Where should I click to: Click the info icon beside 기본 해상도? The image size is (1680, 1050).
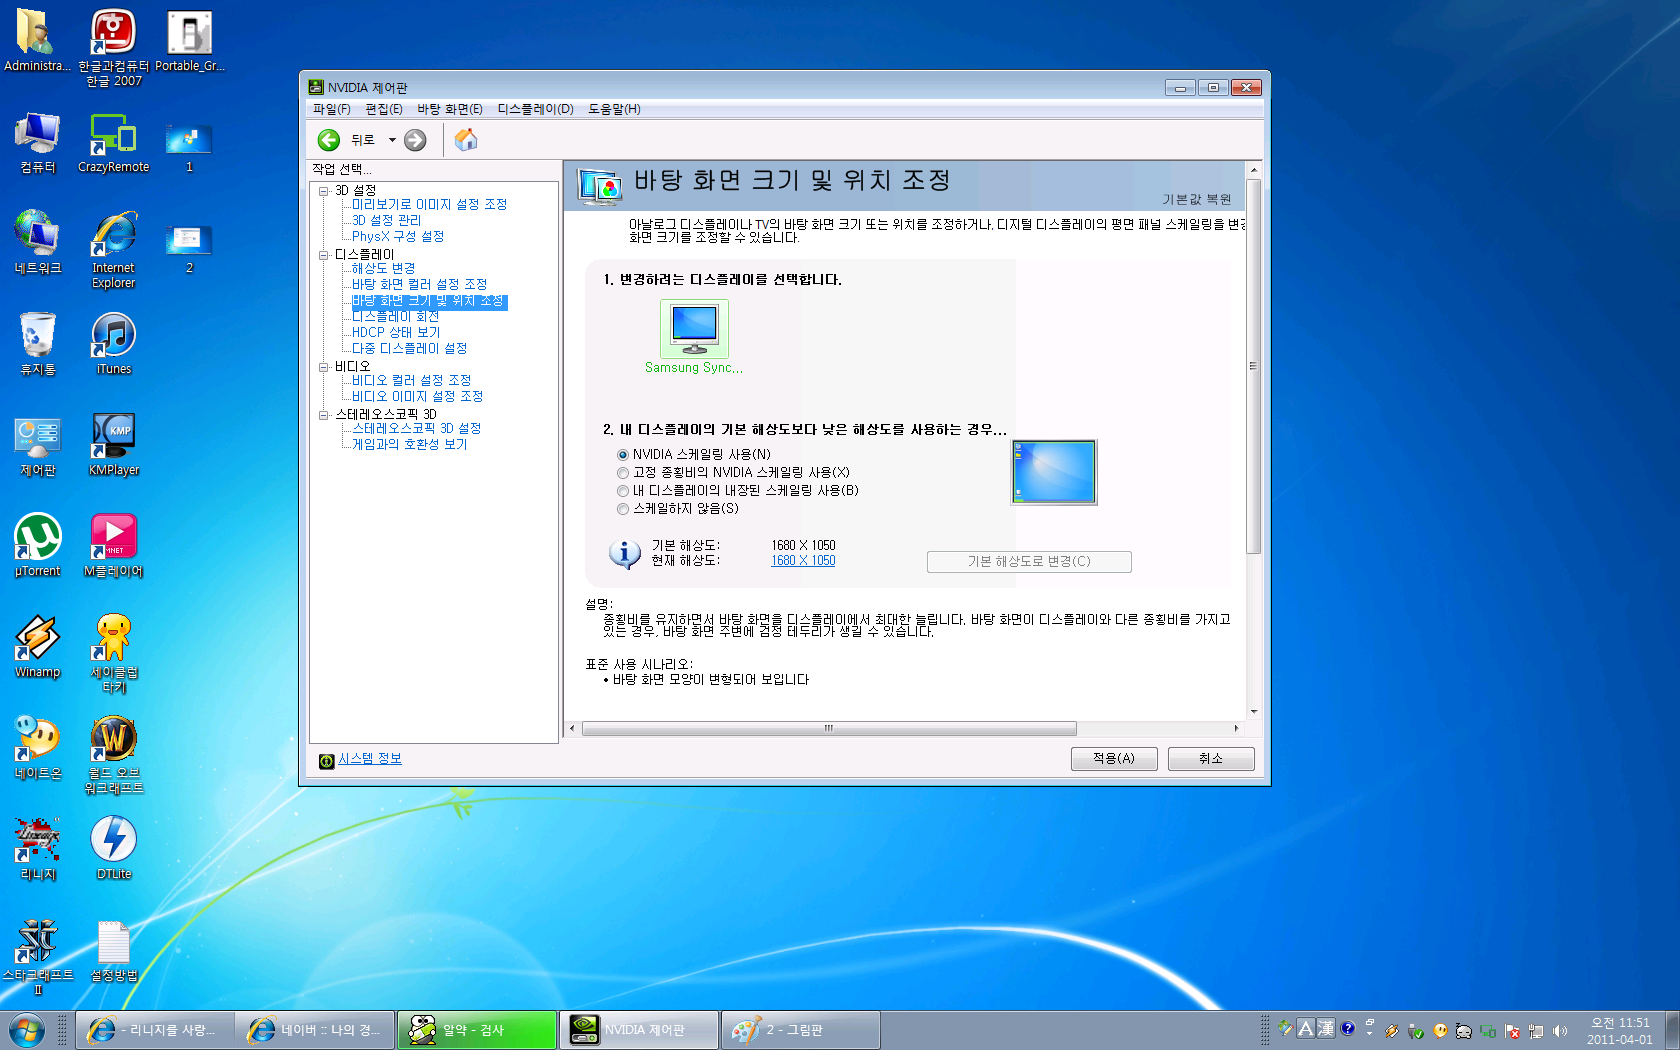point(625,553)
